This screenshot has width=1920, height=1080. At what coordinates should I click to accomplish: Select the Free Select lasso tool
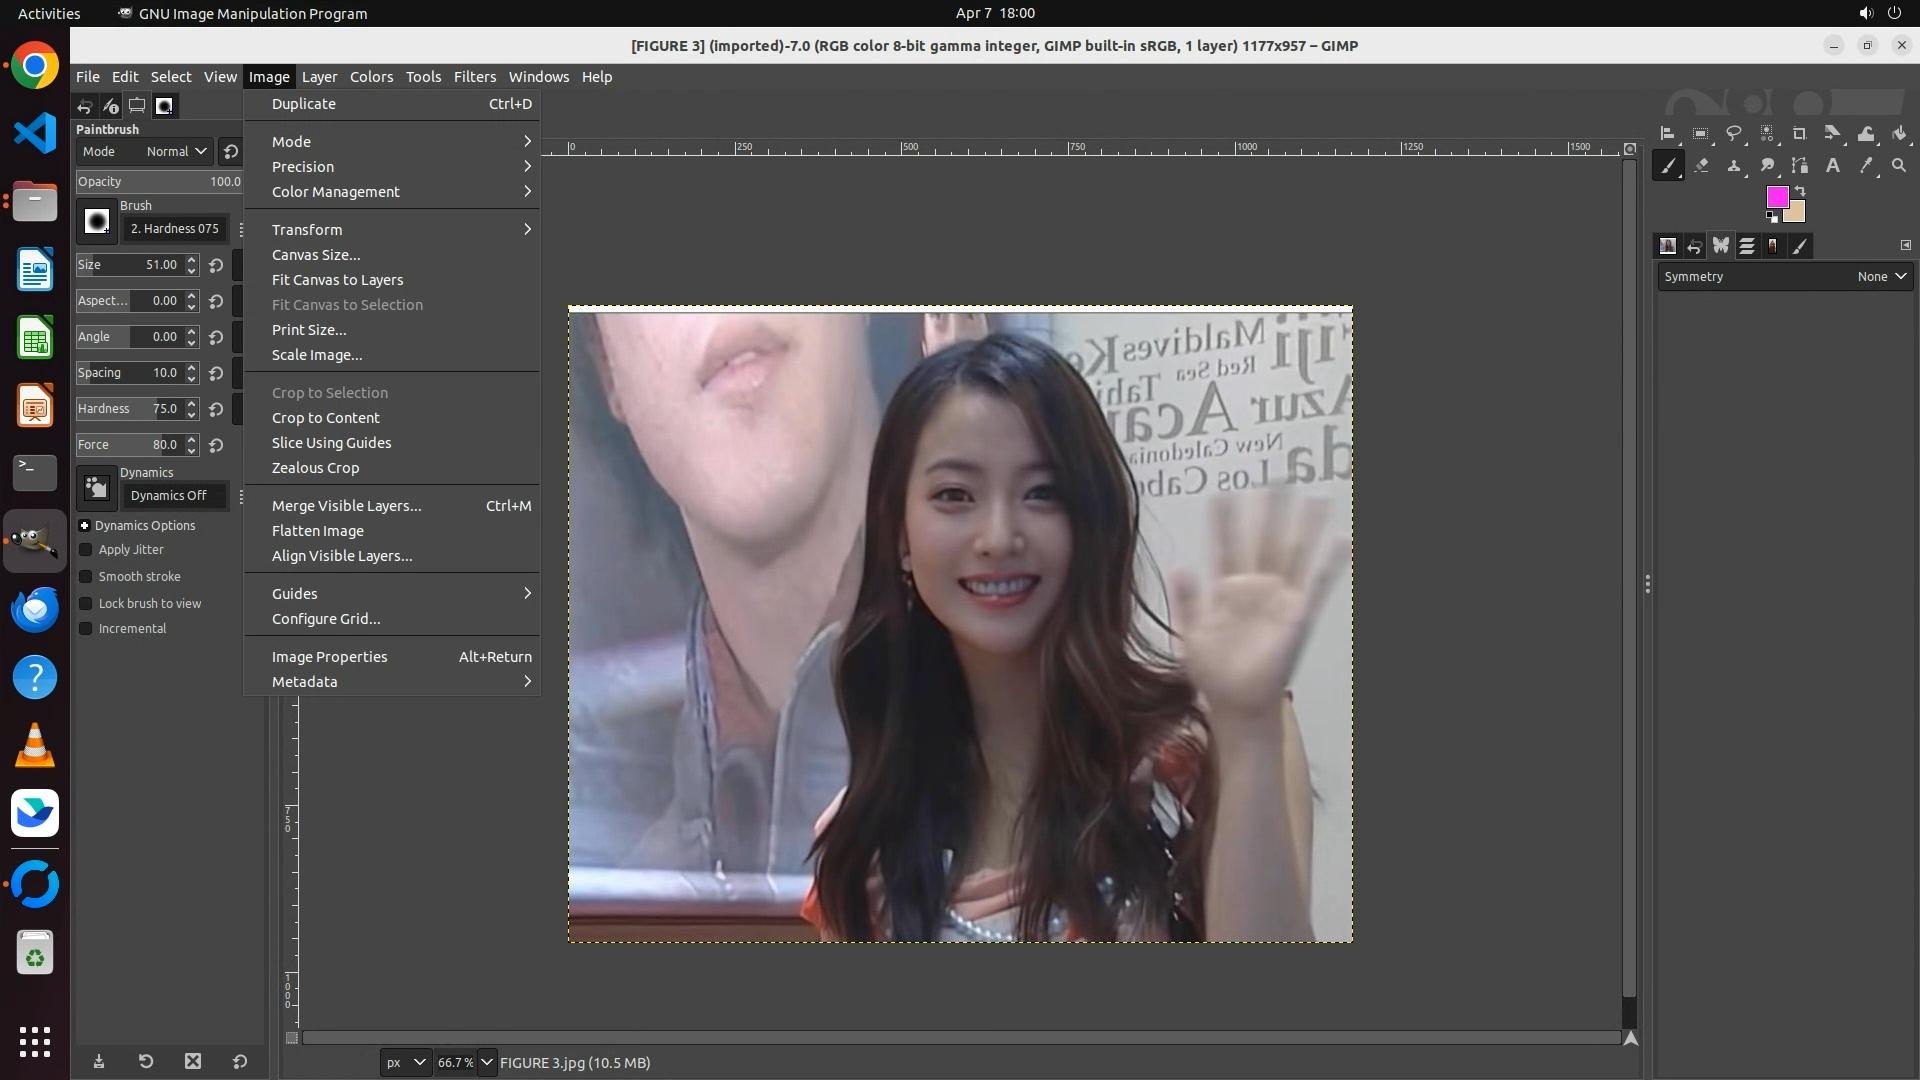pyautogui.click(x=1733, y=133)
